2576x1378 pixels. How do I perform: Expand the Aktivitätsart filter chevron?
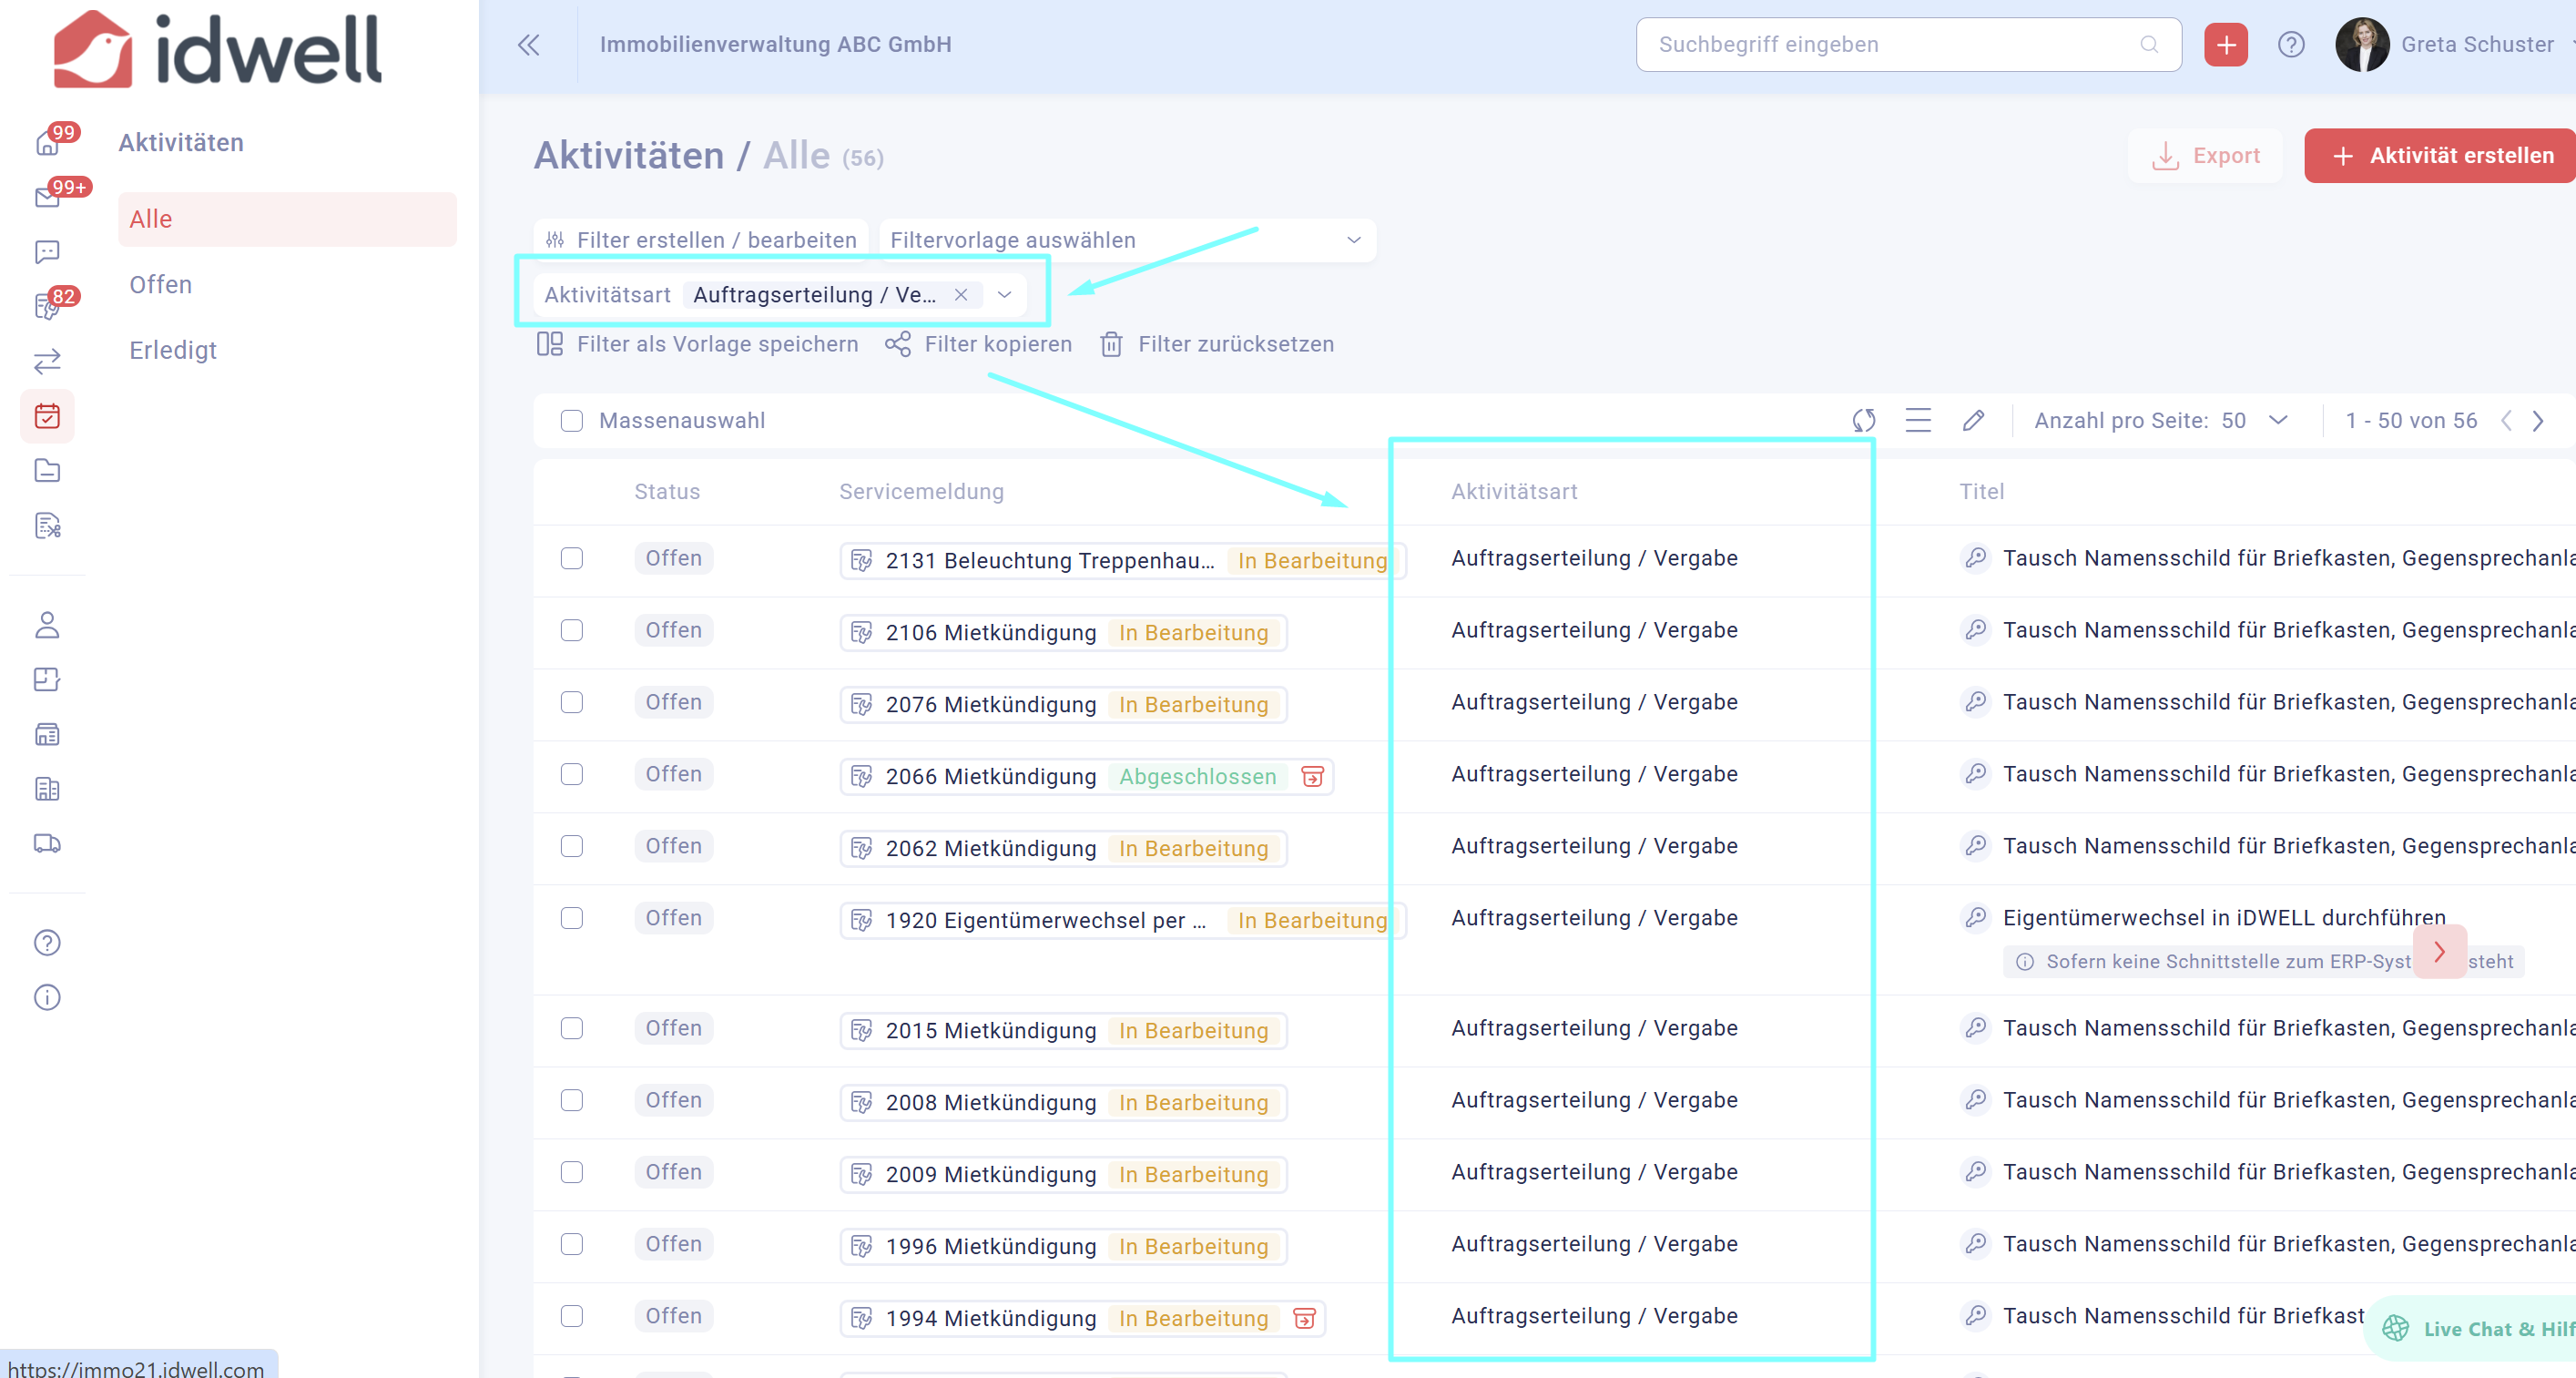click(1004, 294)
